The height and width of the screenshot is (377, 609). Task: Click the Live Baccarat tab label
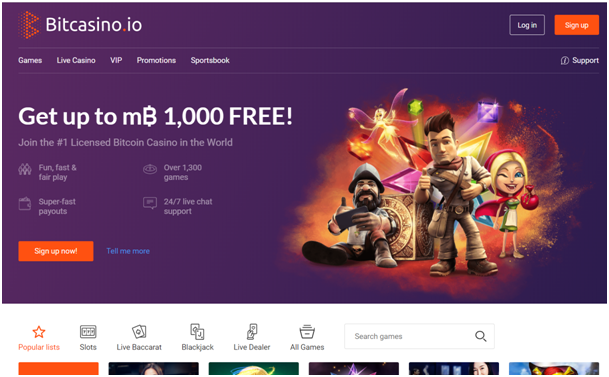click(x=139, y=347)
